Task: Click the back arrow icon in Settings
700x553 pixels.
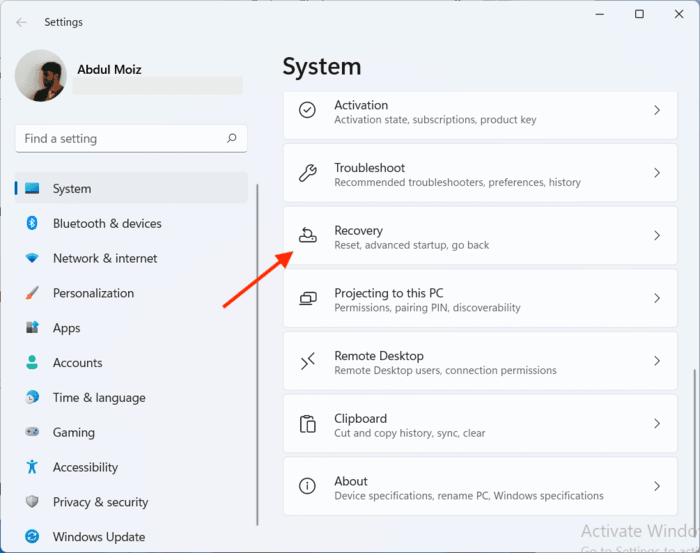Action: pyautogui.click(x=21, y=22)
